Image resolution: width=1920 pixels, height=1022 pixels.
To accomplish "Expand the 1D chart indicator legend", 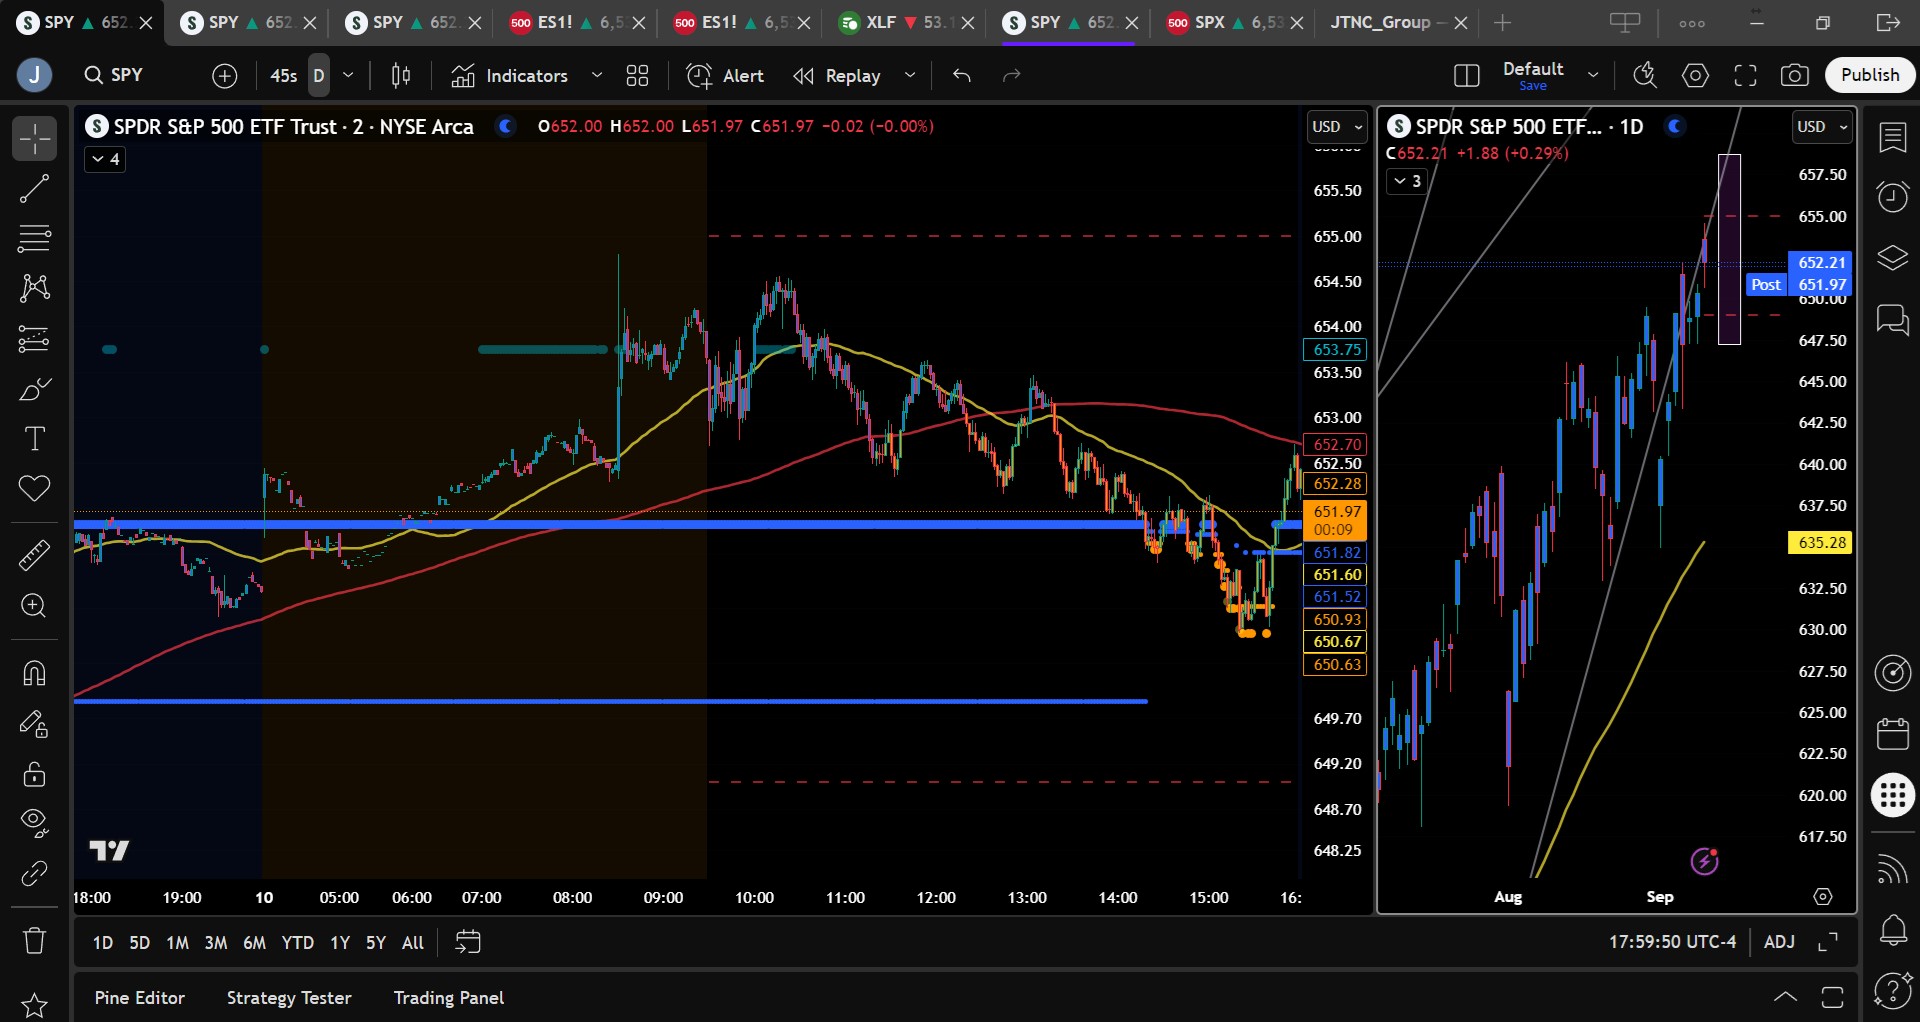I will tap(1406, 181).
